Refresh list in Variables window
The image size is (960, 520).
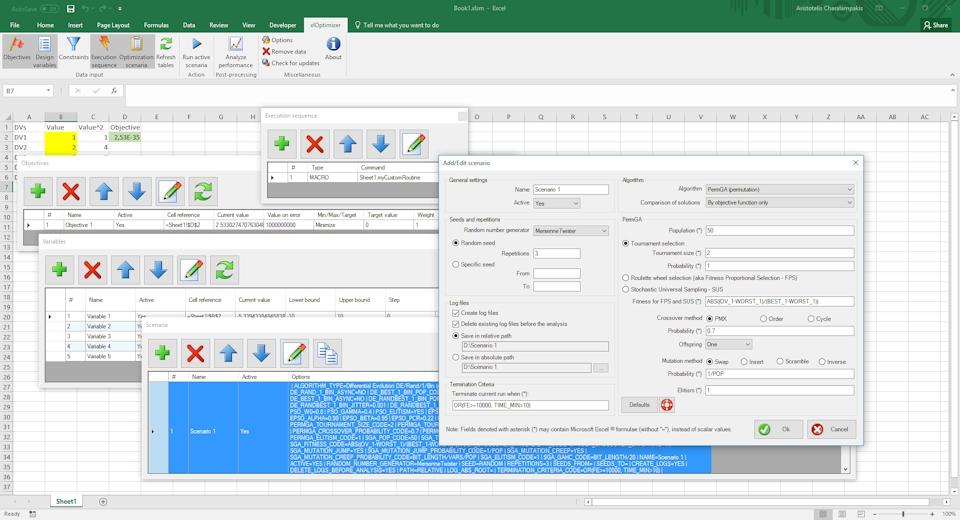point(225,269)
